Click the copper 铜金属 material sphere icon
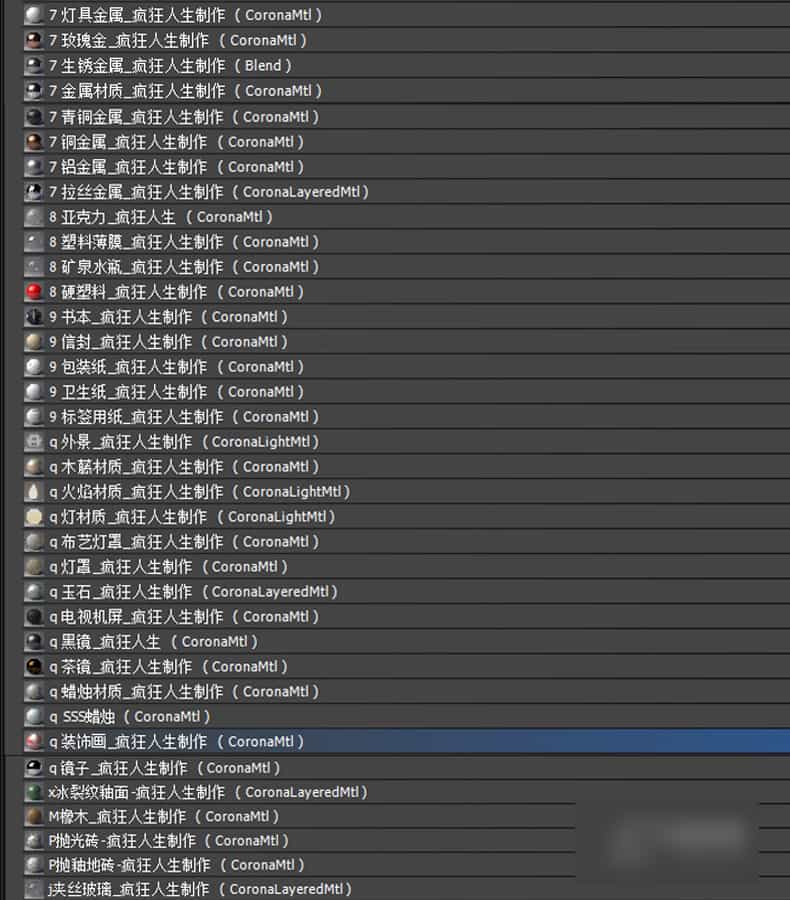The width and height of the screenshot is (790, 900). 34,142
